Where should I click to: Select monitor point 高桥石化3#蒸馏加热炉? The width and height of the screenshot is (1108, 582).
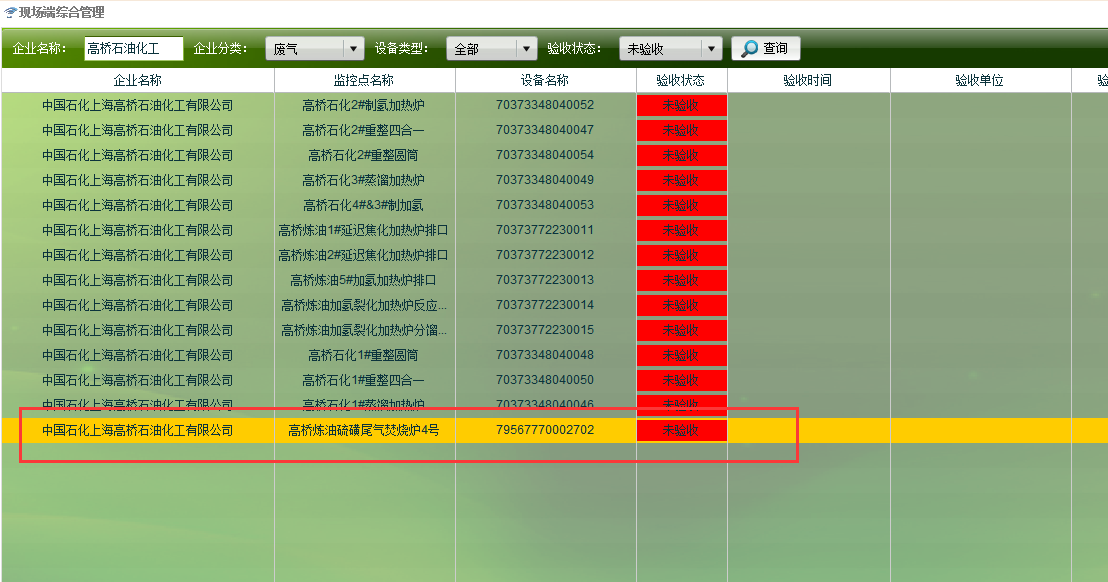[364, 180]
